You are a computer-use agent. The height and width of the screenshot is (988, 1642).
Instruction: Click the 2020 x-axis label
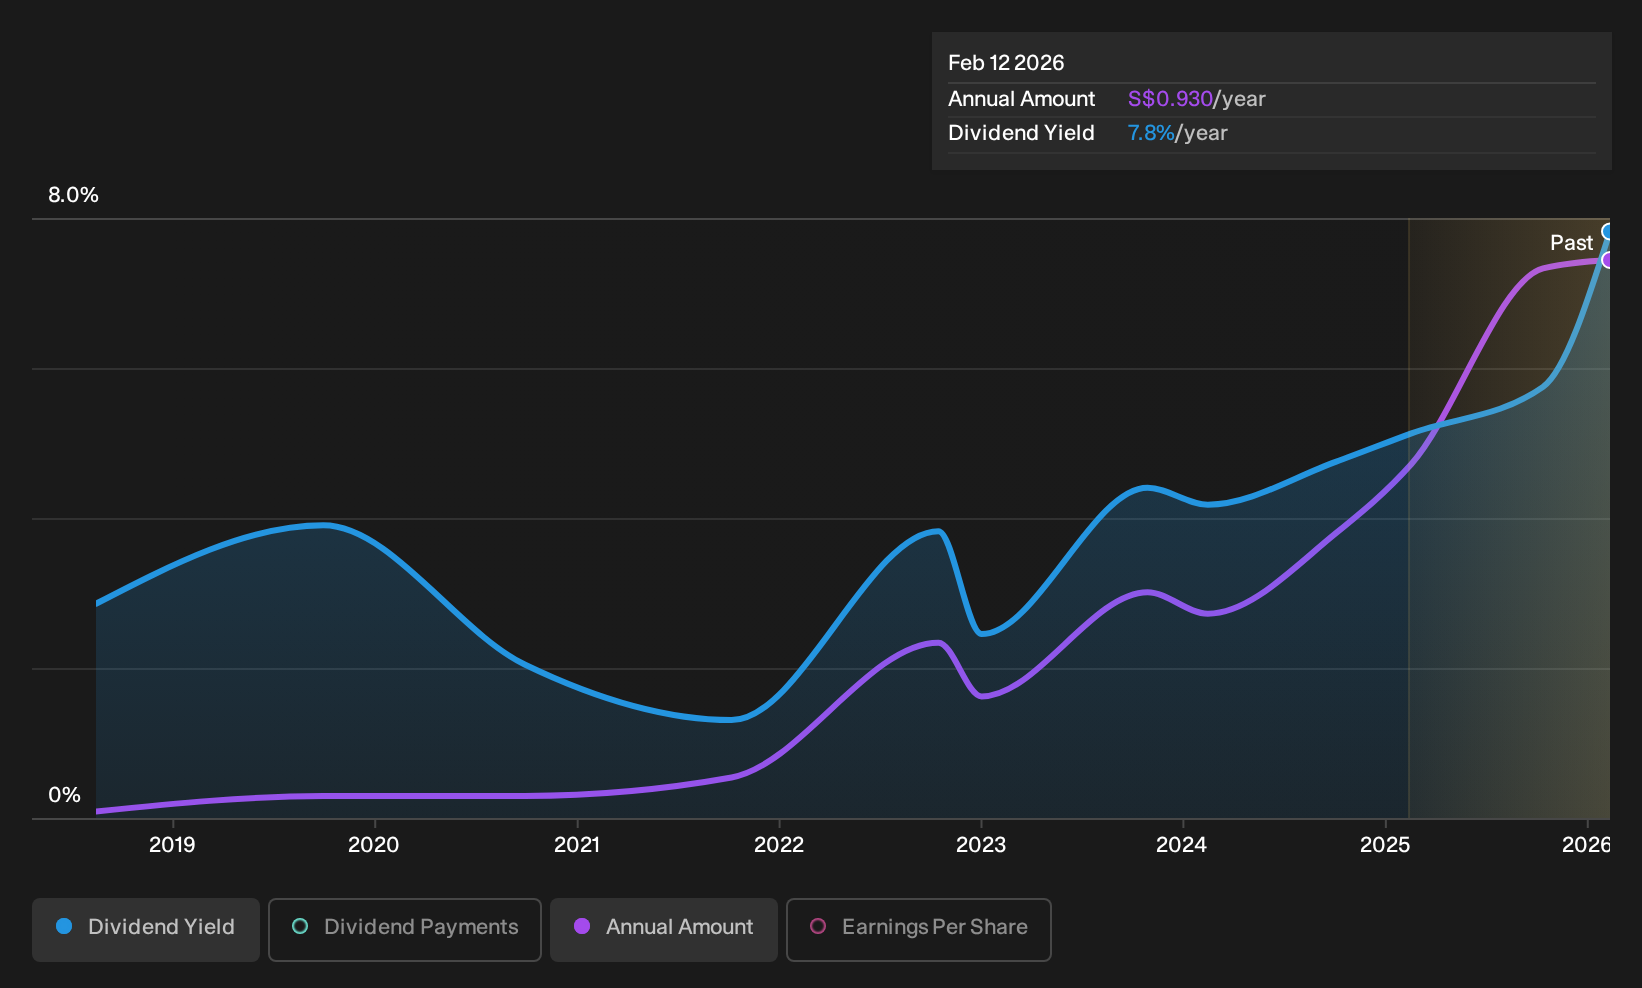tap(373, 845)
